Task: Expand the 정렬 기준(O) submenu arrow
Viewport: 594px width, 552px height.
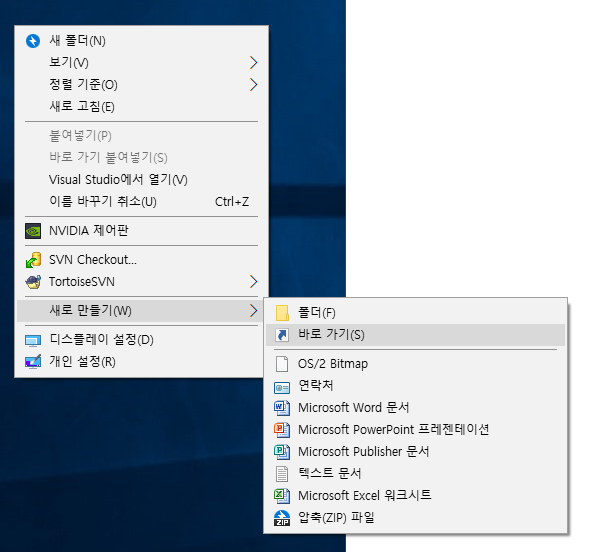Action: coord(253,84)
